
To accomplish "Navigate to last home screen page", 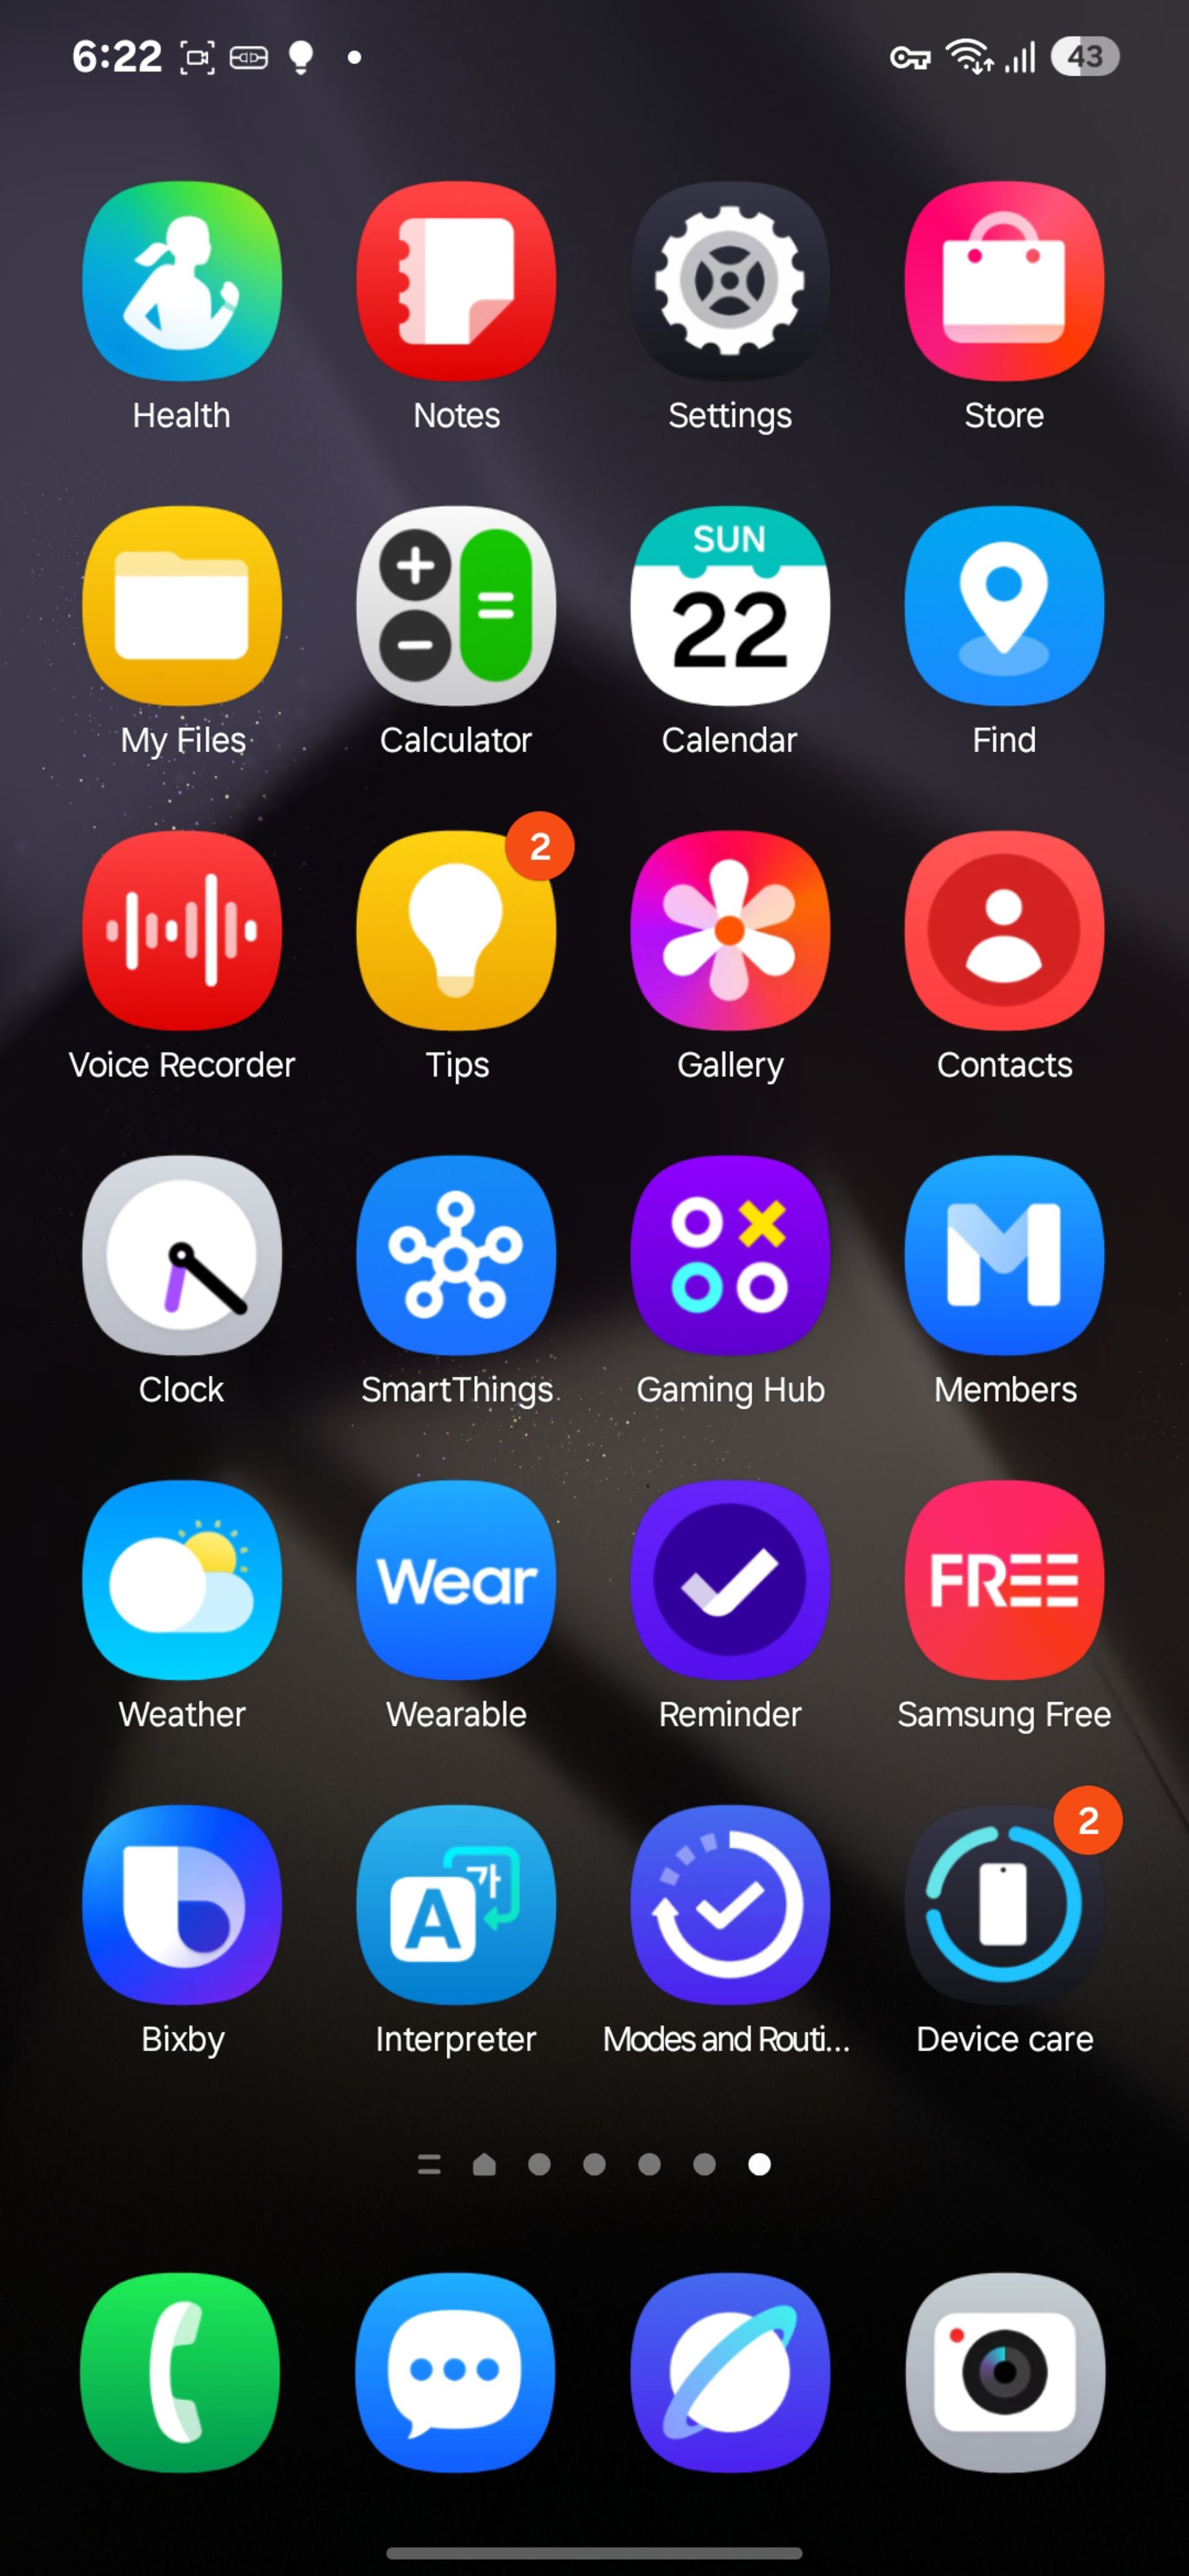I will 760,2164.
